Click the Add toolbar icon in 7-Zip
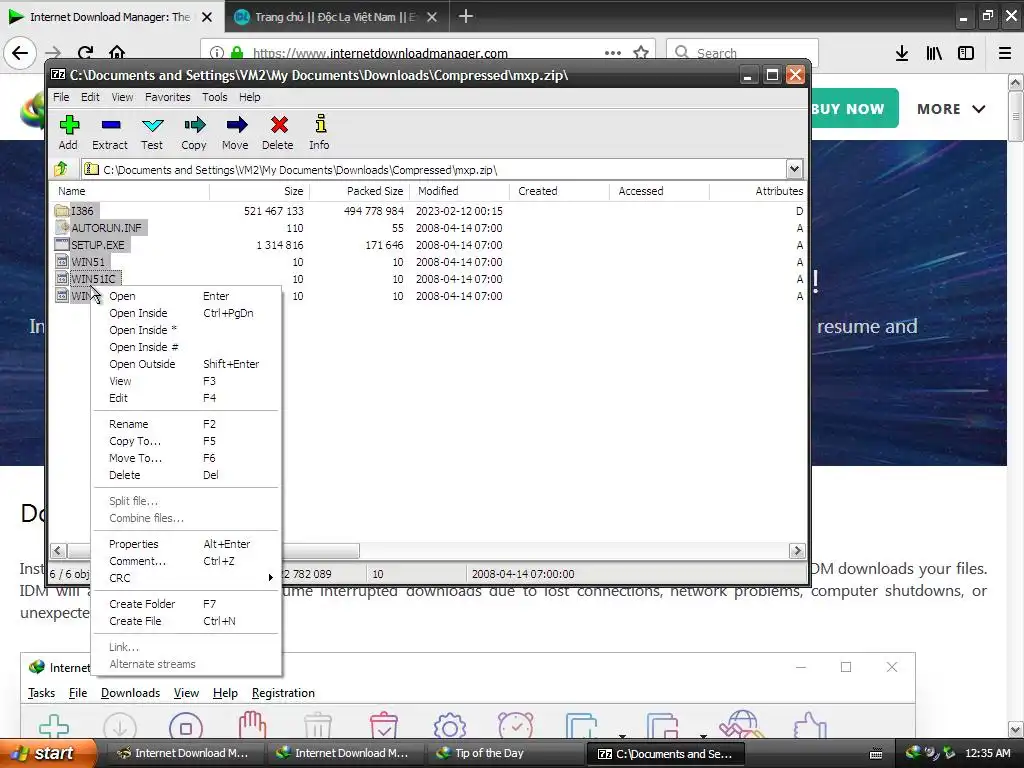The width and height of the screenshot is (1024, 768). pyautogui.click(x=69, y=133)
